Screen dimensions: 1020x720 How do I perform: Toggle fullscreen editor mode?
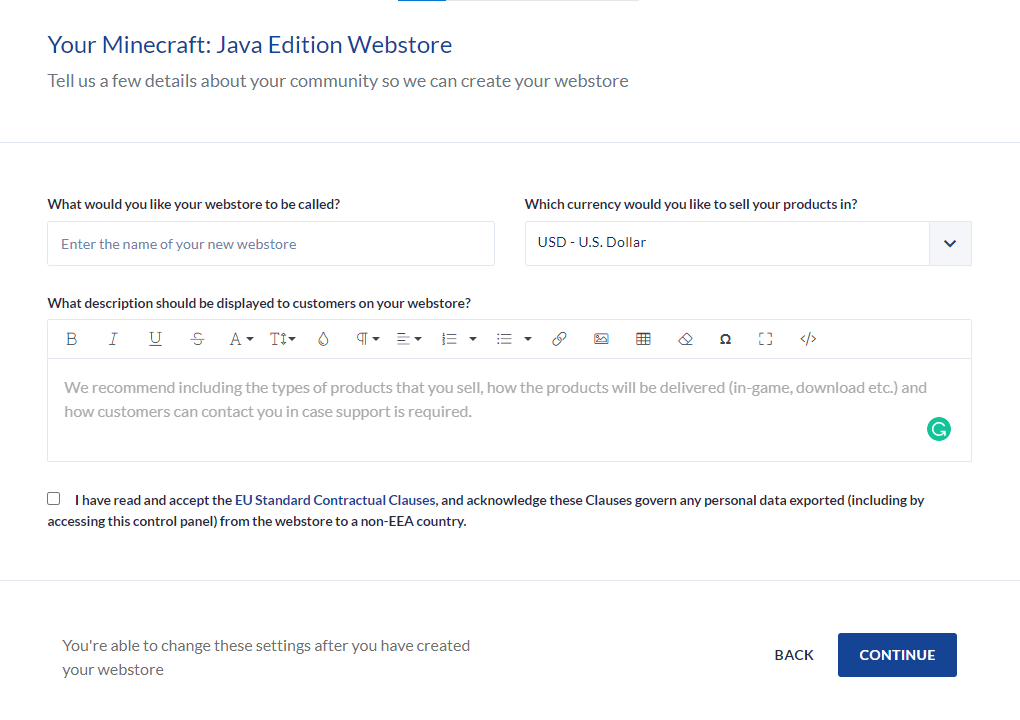766,339
